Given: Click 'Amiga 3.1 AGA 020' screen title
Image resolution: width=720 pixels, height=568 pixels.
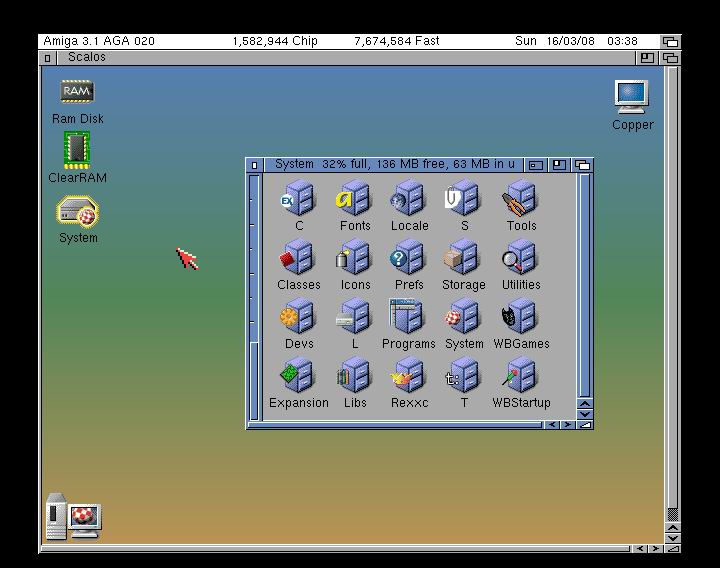Looking at the screenshot, I should click(x=99, y=41).
